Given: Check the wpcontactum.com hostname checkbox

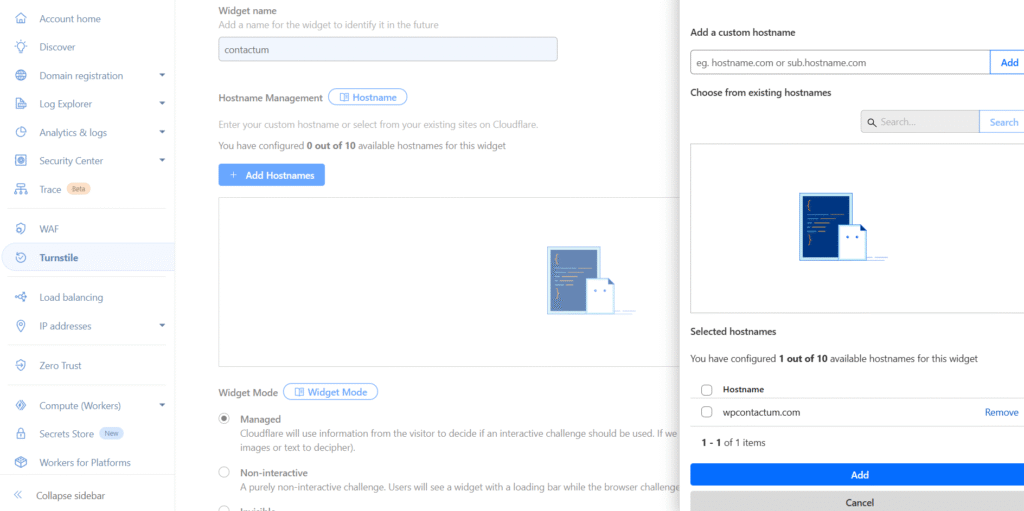Looking at the screenshot, I should coord(707,412).
